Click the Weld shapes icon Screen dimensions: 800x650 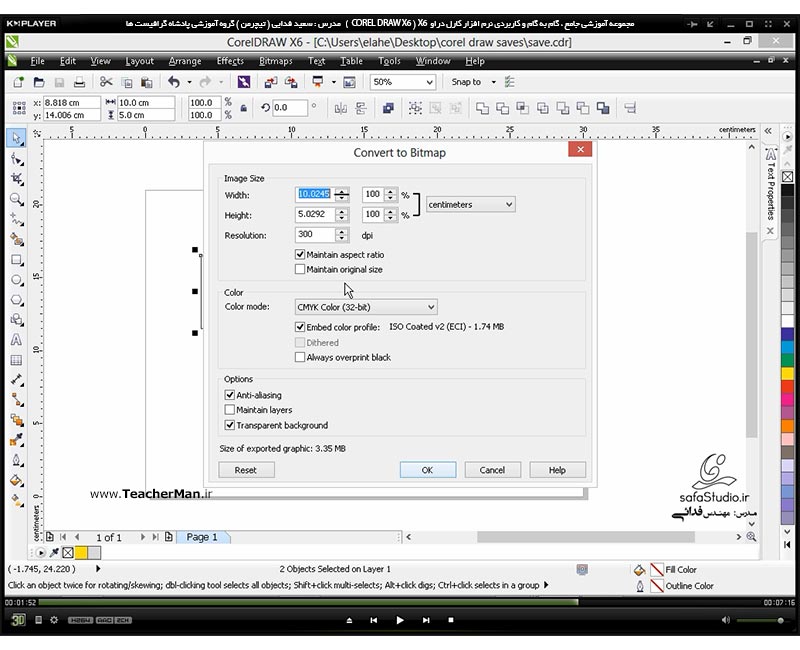click(482, 108)
